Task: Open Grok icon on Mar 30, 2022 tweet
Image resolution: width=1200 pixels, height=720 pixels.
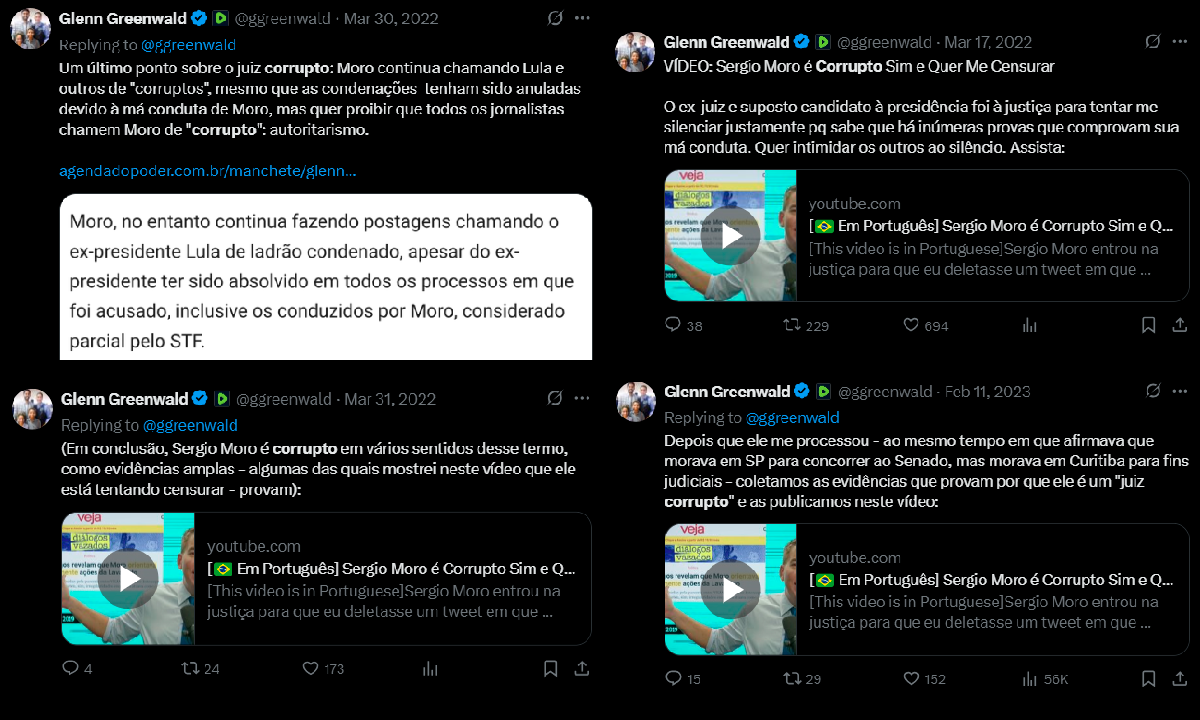Action: click(x=555, y=18)
